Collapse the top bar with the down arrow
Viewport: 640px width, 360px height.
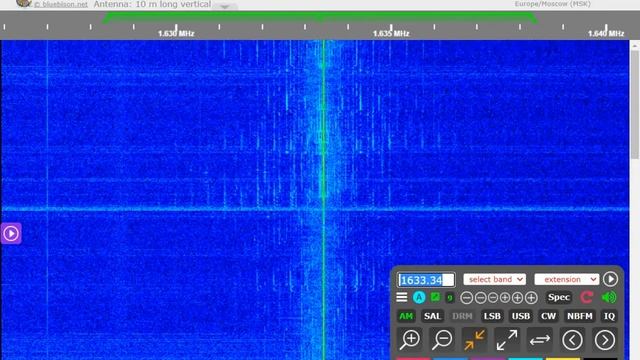coord(224,6)
